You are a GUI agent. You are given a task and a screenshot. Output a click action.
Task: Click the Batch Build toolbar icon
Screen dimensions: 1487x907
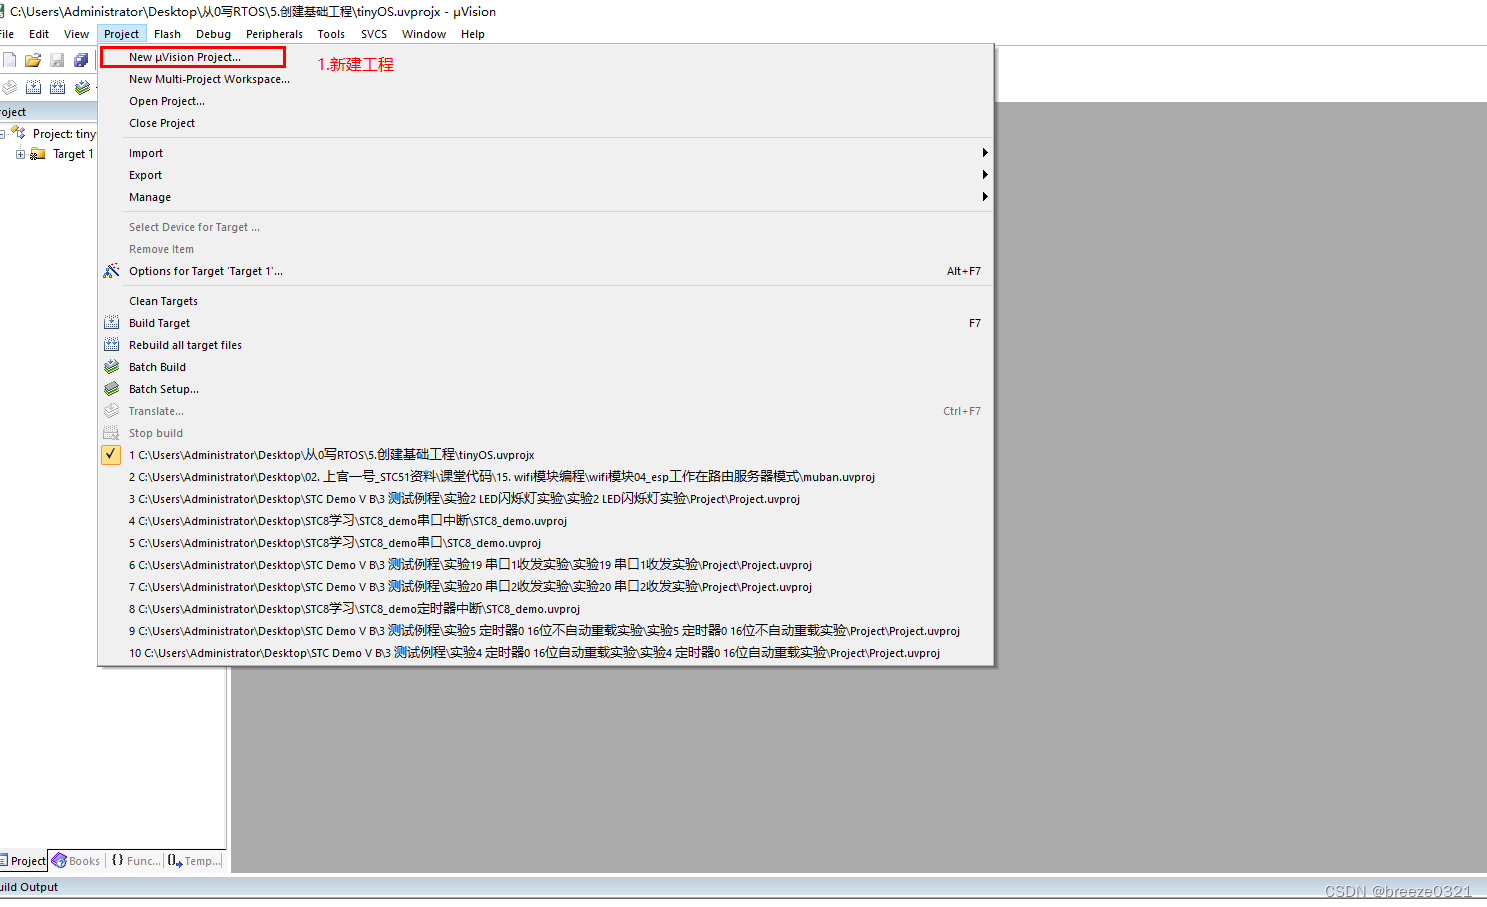(82, 87)
